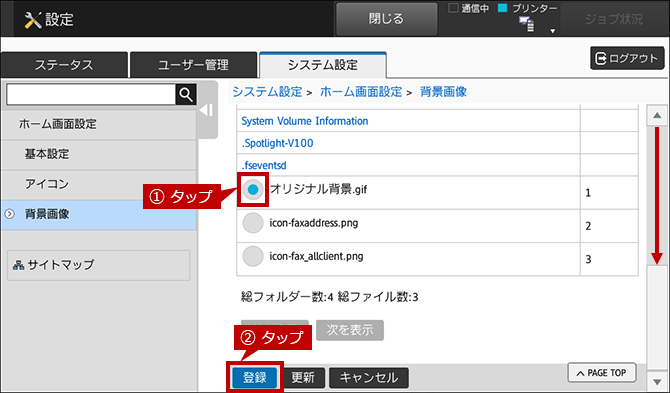Open ホーム画面設定 in the sidebar
The width and height of the screenshot is (670, 393).
click(98, 124)
